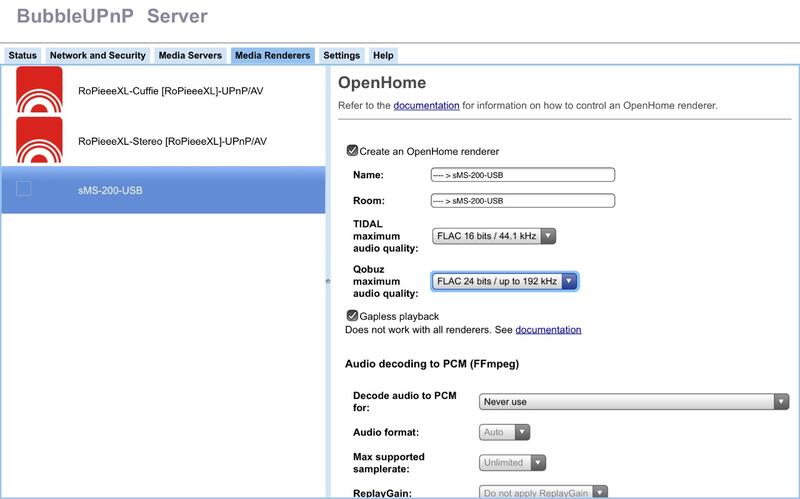Open the Audio format Auto dropdown
800x499 pixels.
503,432
